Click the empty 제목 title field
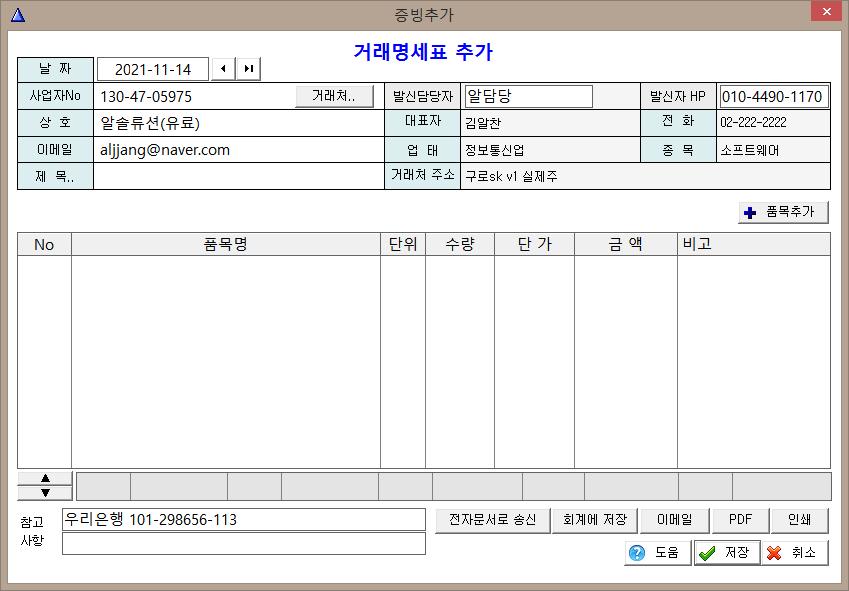Viewport: 849px width, 591px height. click(x=239, y=176)
